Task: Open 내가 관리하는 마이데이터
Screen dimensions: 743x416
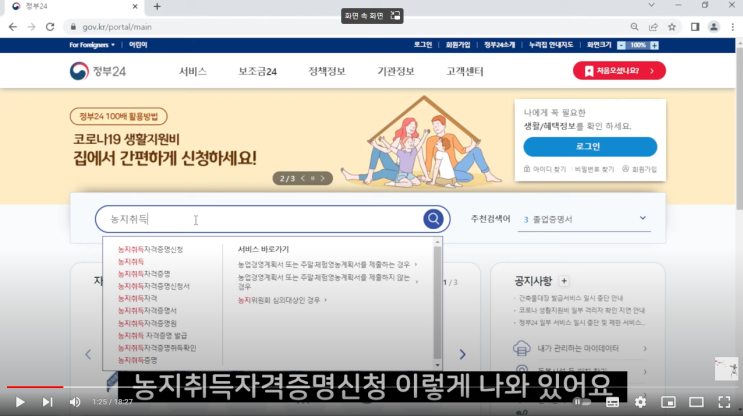Action: (580, 348)
